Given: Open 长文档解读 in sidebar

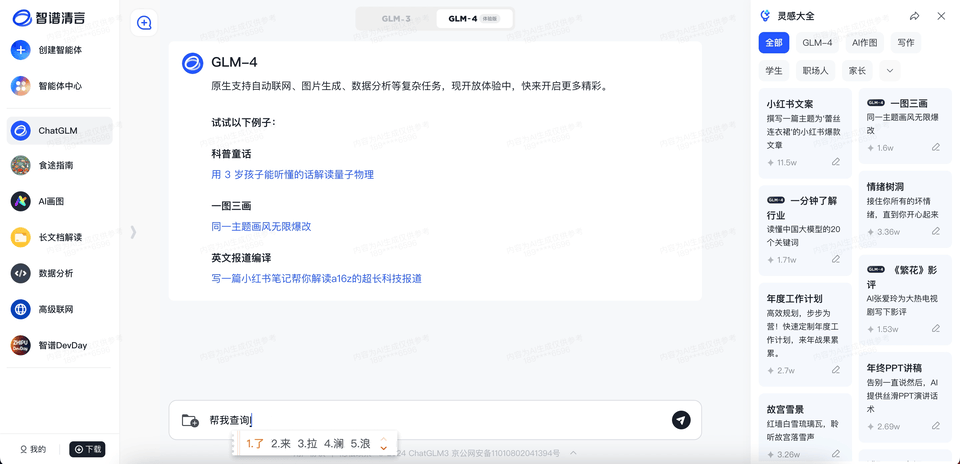Looking at the screenshot, I should coord(60,237).
